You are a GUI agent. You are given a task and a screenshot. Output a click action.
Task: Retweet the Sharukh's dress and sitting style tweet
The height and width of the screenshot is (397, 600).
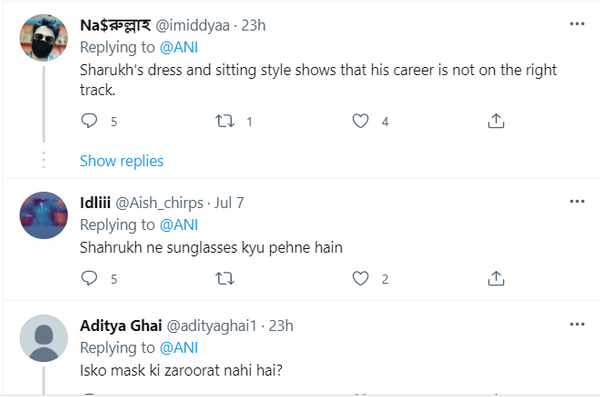[225, 121]
